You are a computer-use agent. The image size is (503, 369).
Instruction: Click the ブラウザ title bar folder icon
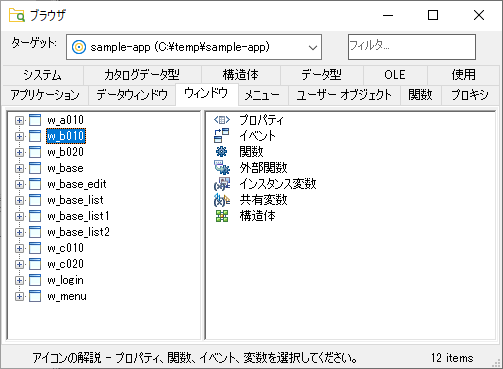[x=17, y=15]
